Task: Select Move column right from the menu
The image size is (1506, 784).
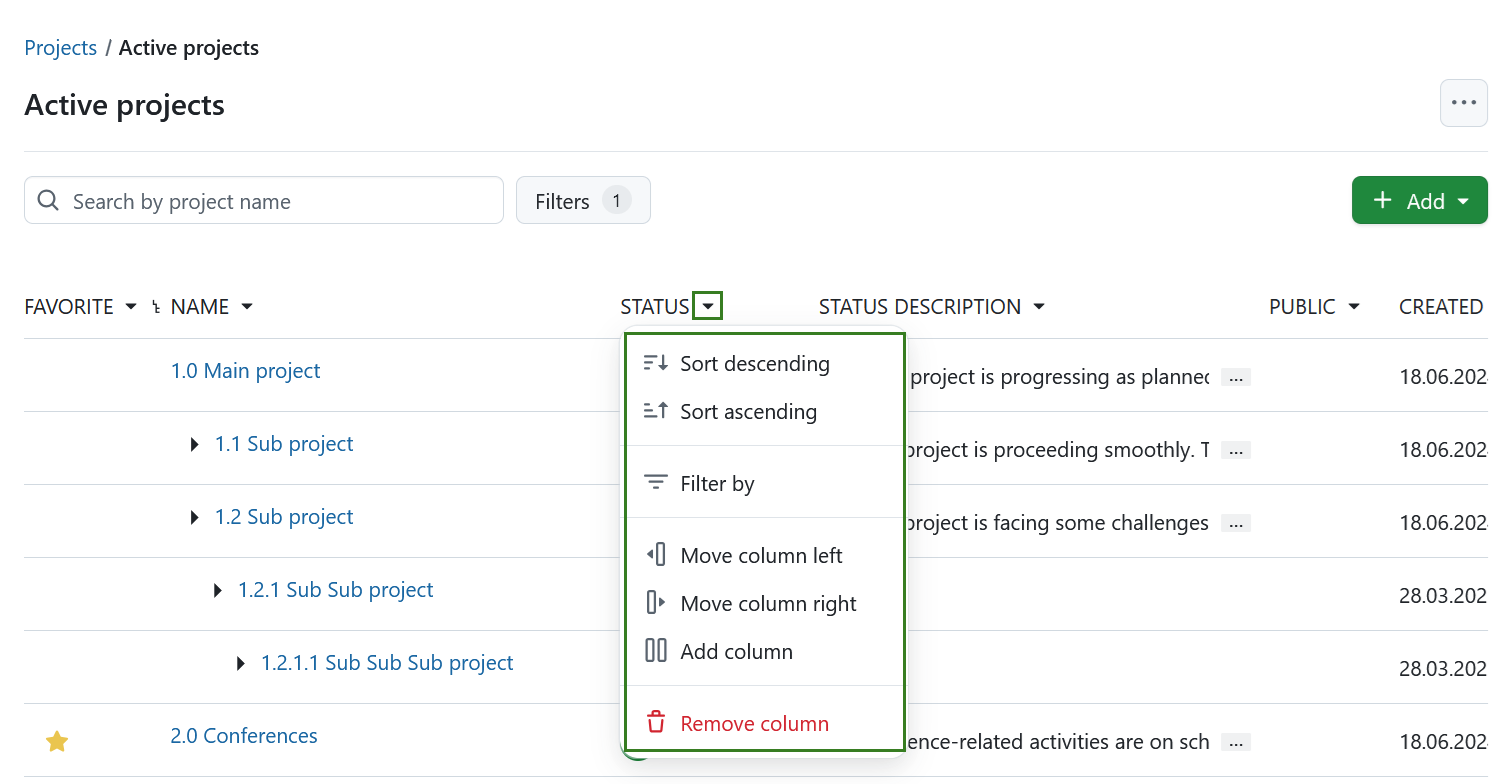Action: tap(768, 603)
